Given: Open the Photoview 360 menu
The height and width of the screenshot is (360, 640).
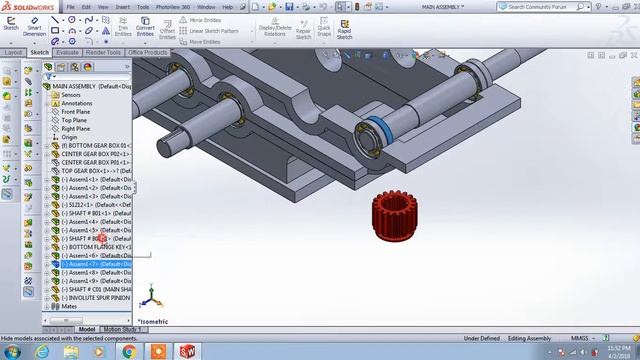Looking at the screenshot, I should pyautogui.click(x=173, y=7).
